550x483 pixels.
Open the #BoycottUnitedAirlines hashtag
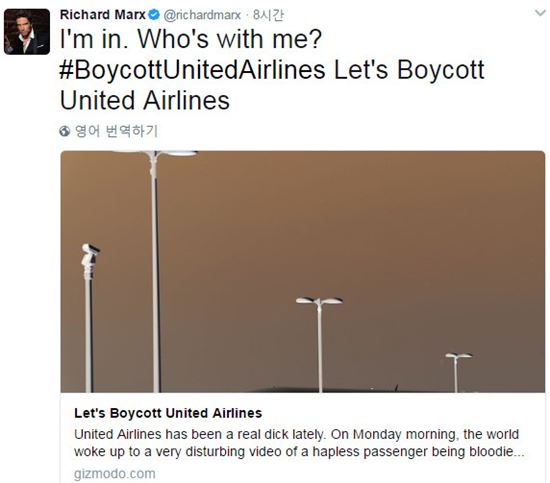(193, 70)
